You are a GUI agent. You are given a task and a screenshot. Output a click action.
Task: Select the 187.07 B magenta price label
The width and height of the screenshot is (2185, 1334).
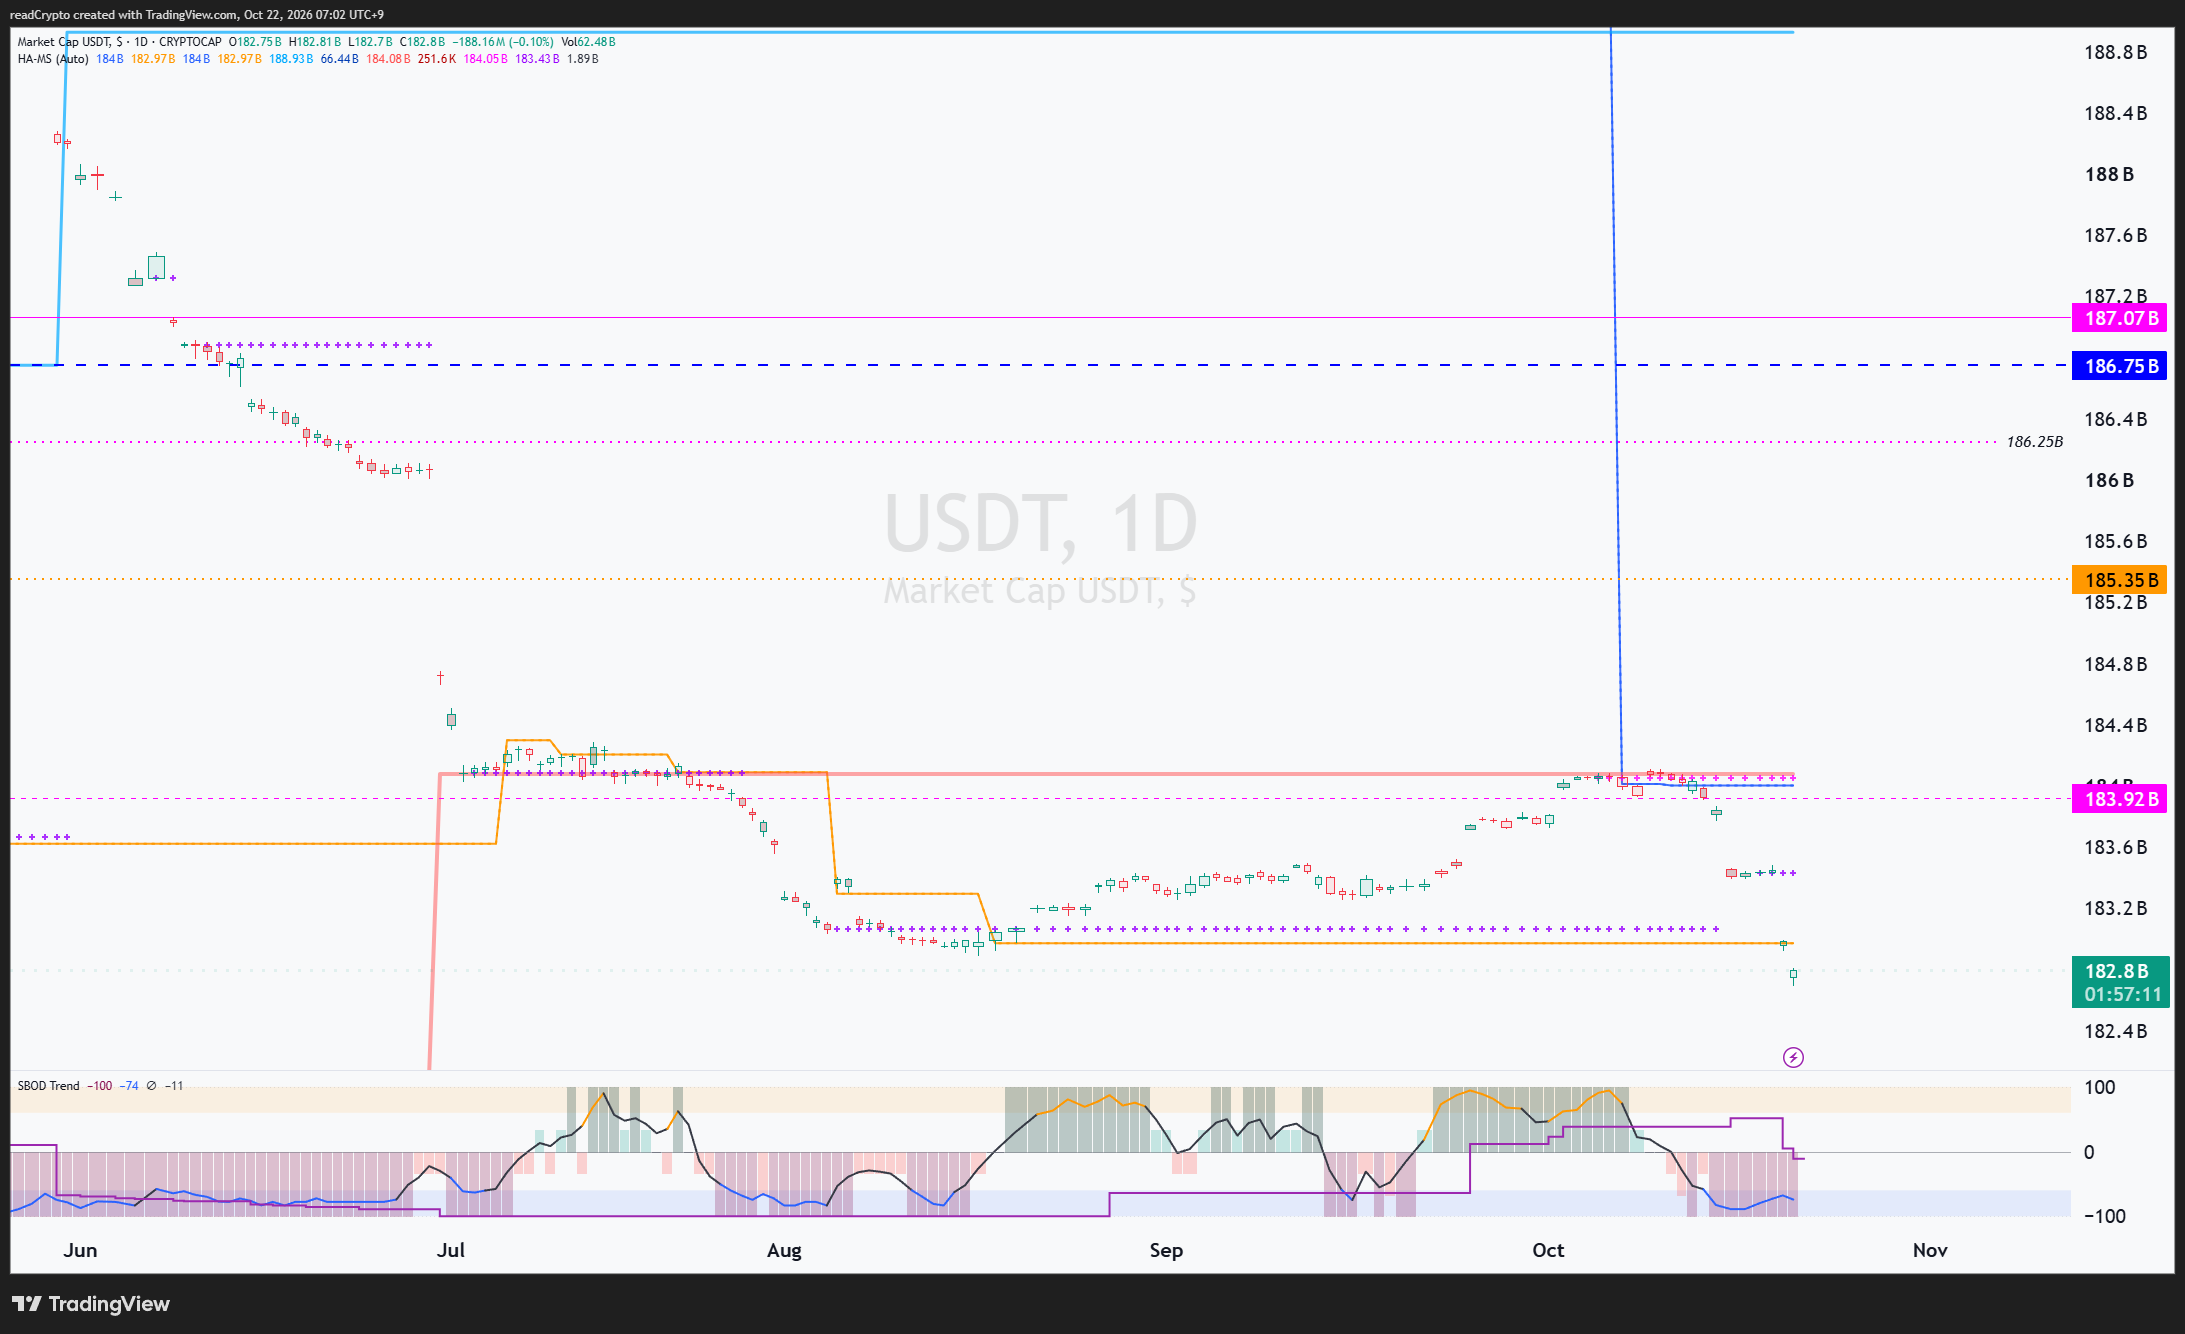(2120, 318)
